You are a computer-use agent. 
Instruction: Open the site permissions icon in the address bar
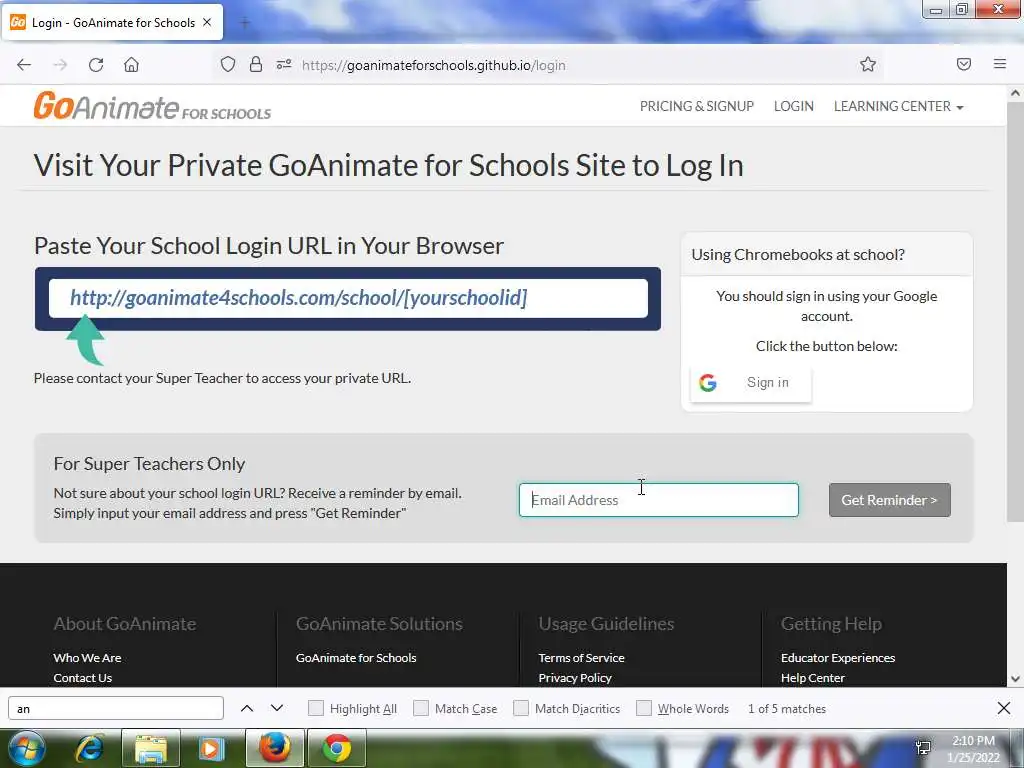pos(283,64)
